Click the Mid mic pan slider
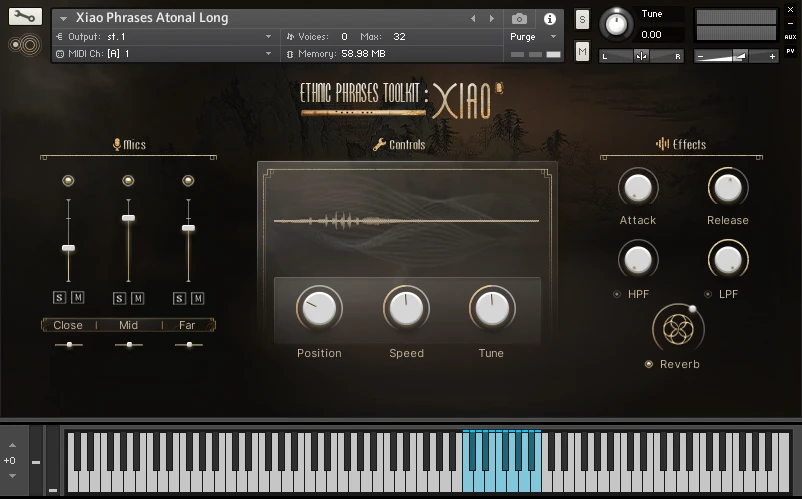802x499 pixels. point(129,345)
